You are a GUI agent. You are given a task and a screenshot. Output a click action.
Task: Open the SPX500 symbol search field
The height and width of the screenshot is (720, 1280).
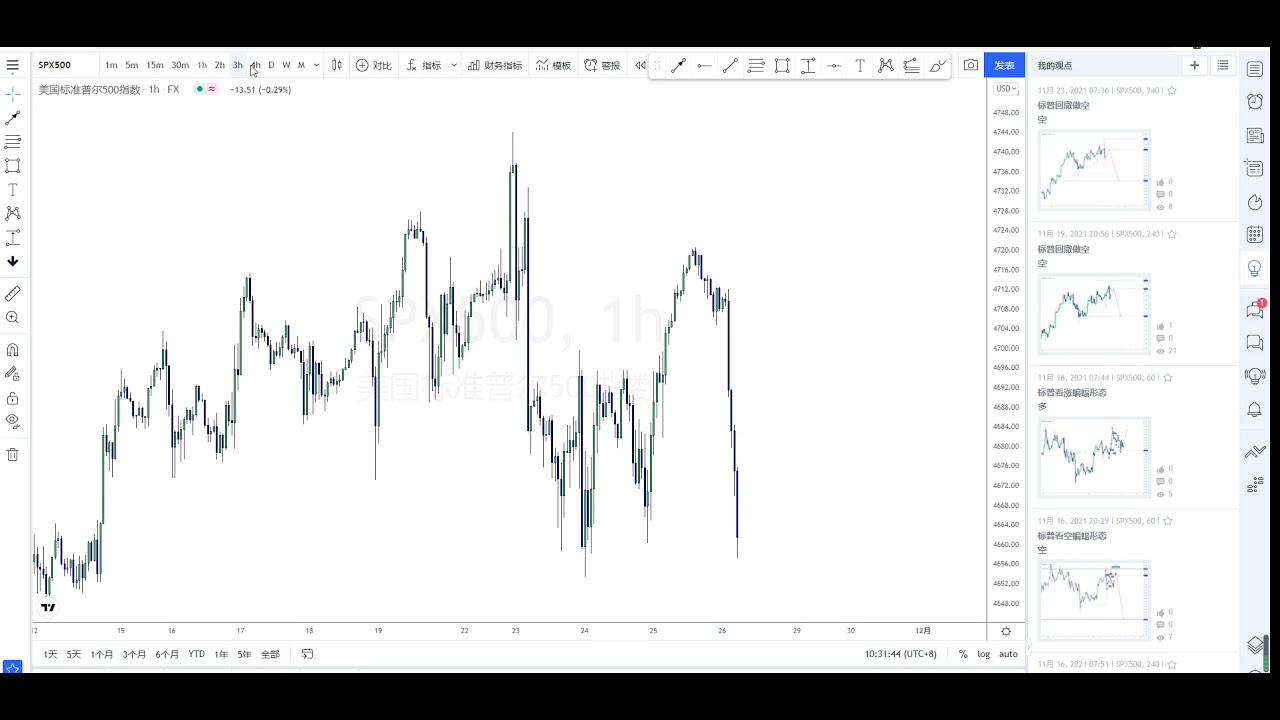point(66,65)
